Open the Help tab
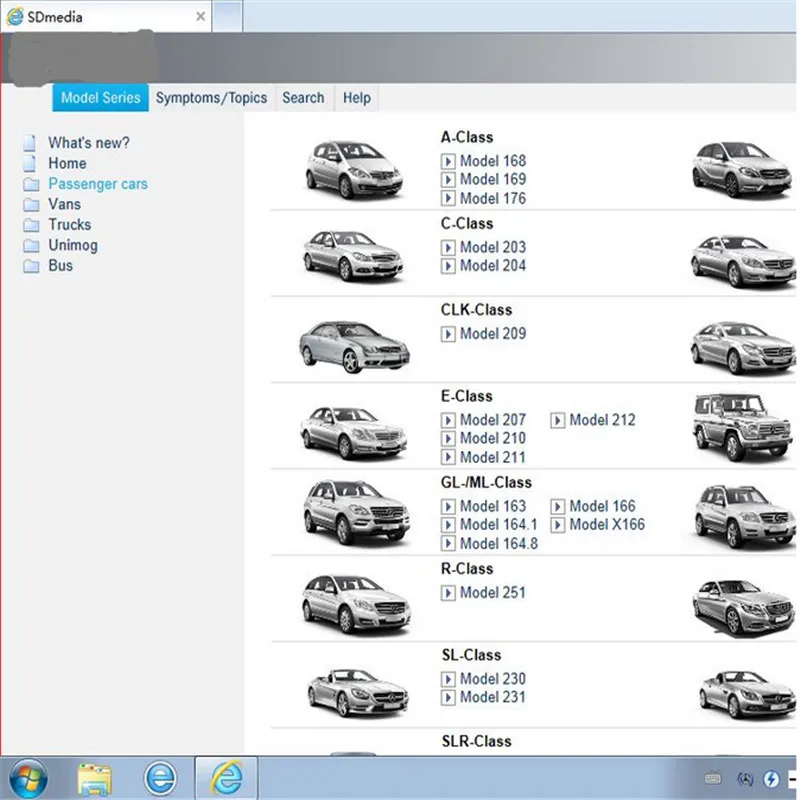 coord(357,98)
